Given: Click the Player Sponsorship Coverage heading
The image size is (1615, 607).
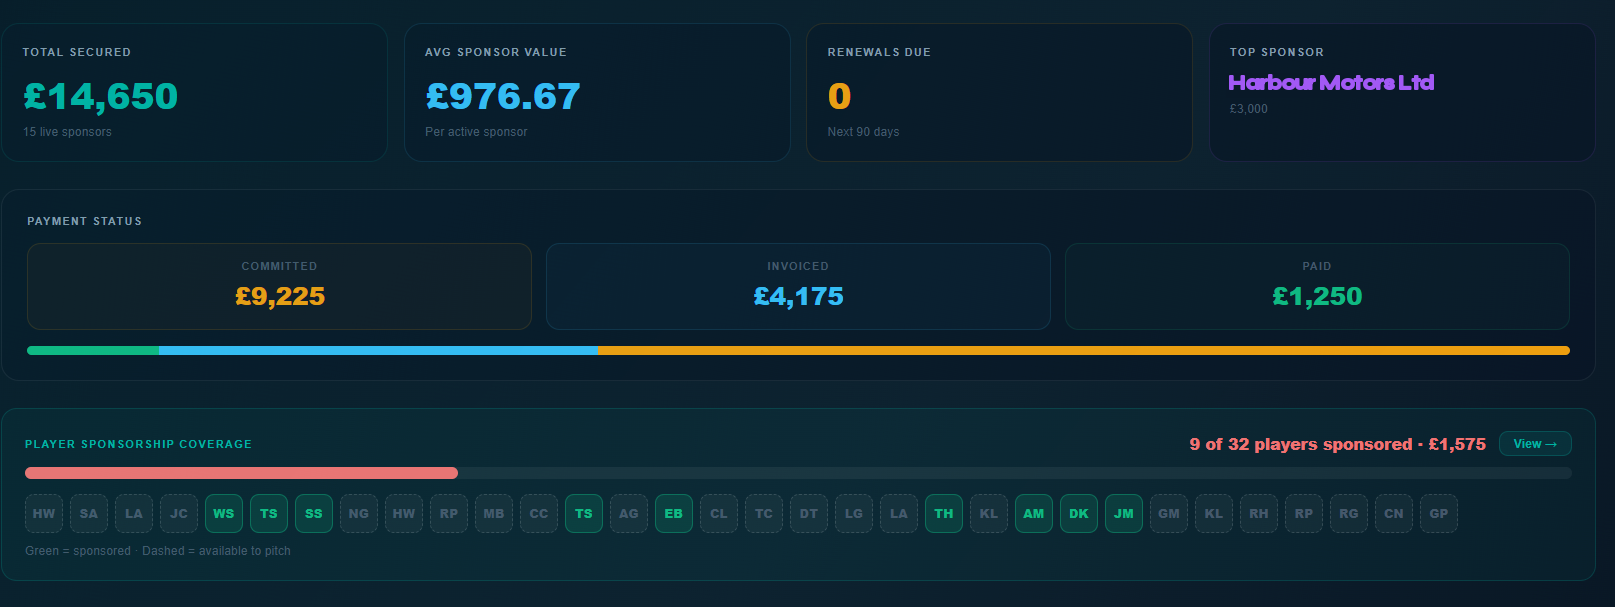Looking at the screenshot, I should click(x=138, y=444).
